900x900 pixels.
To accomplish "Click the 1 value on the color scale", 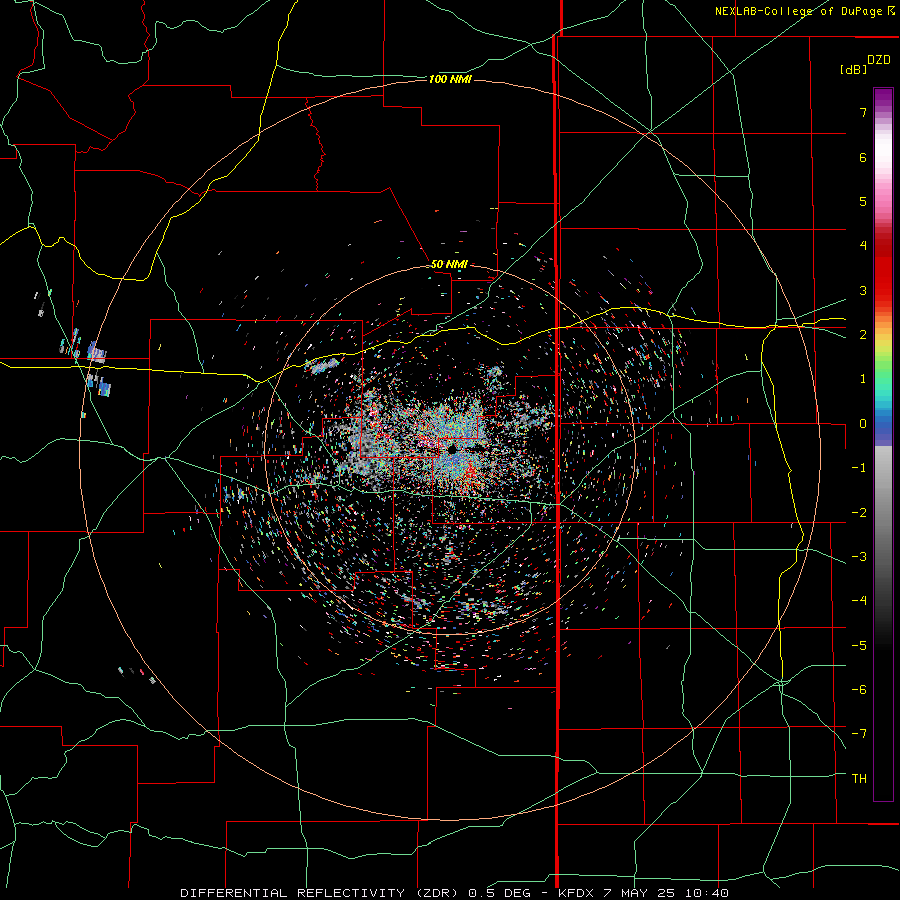I will coord(863,379).
